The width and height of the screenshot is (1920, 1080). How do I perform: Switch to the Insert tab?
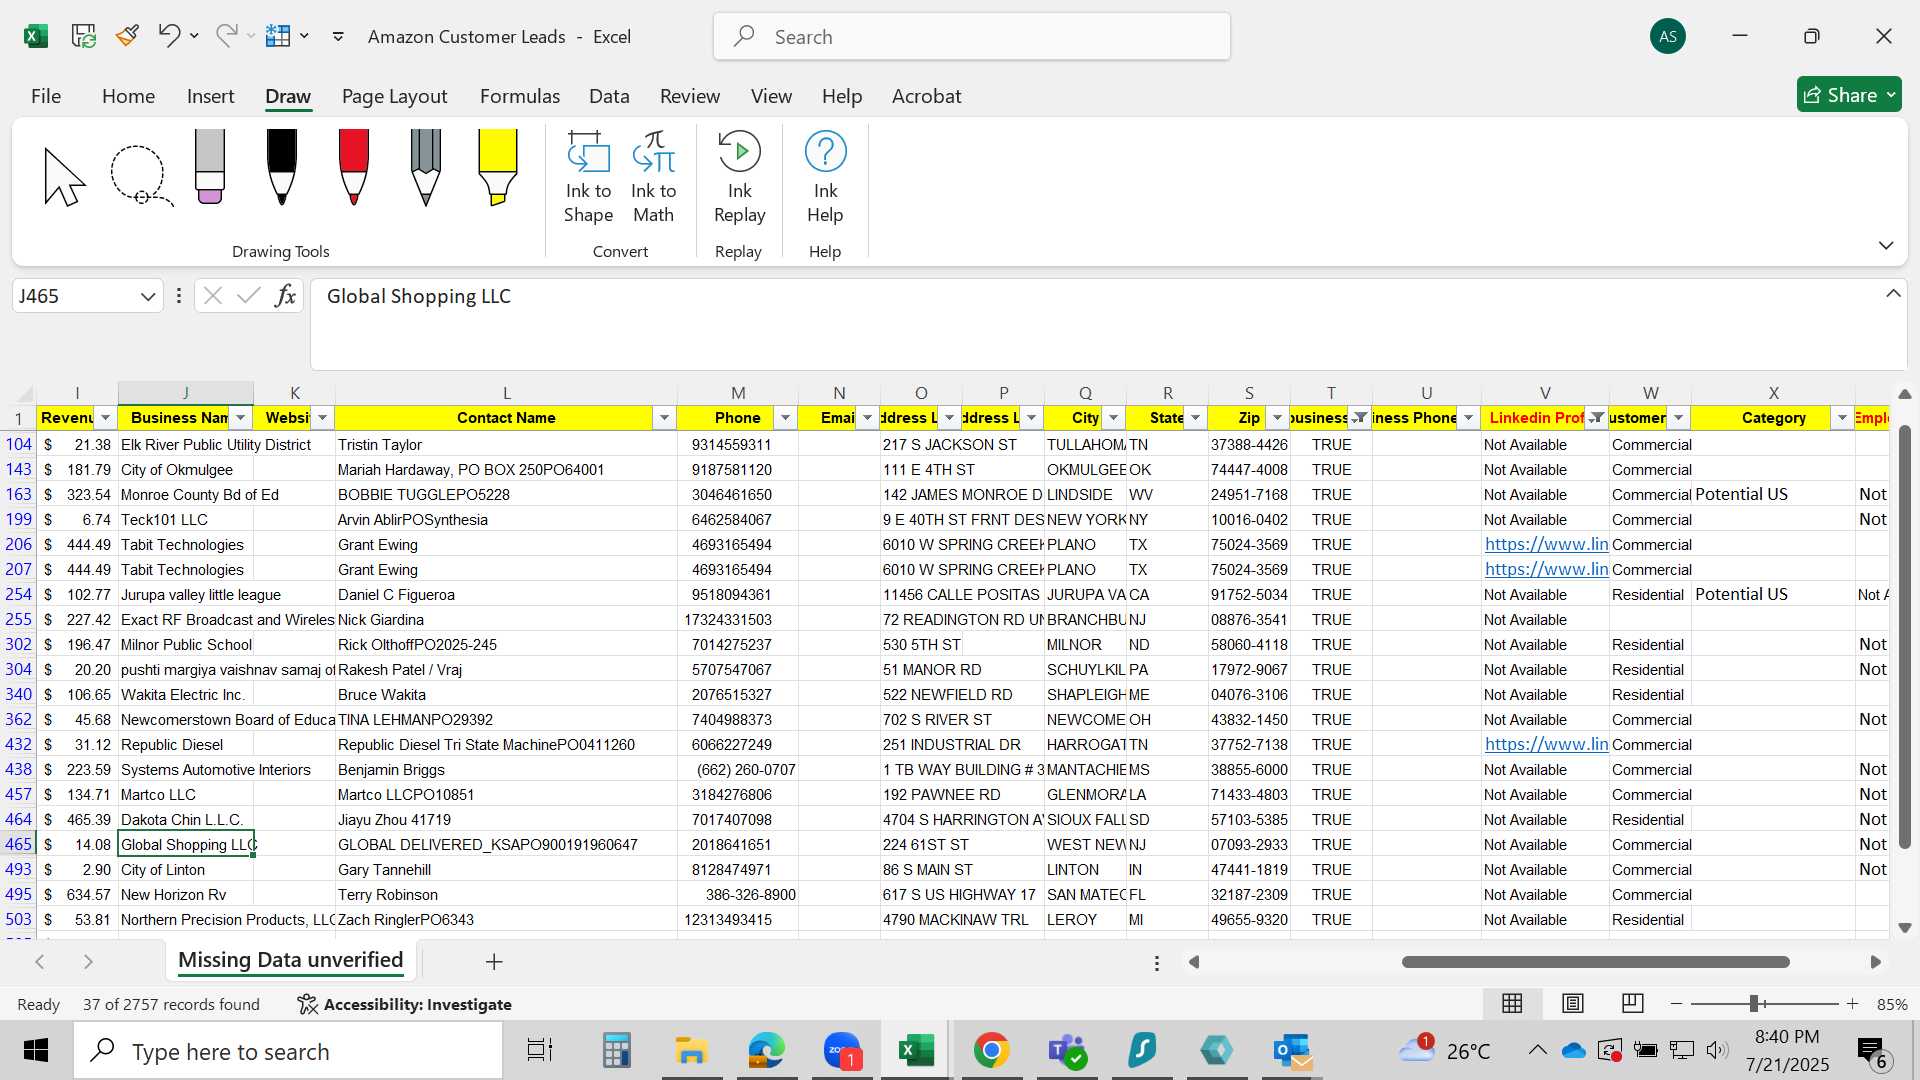(210, 96)
